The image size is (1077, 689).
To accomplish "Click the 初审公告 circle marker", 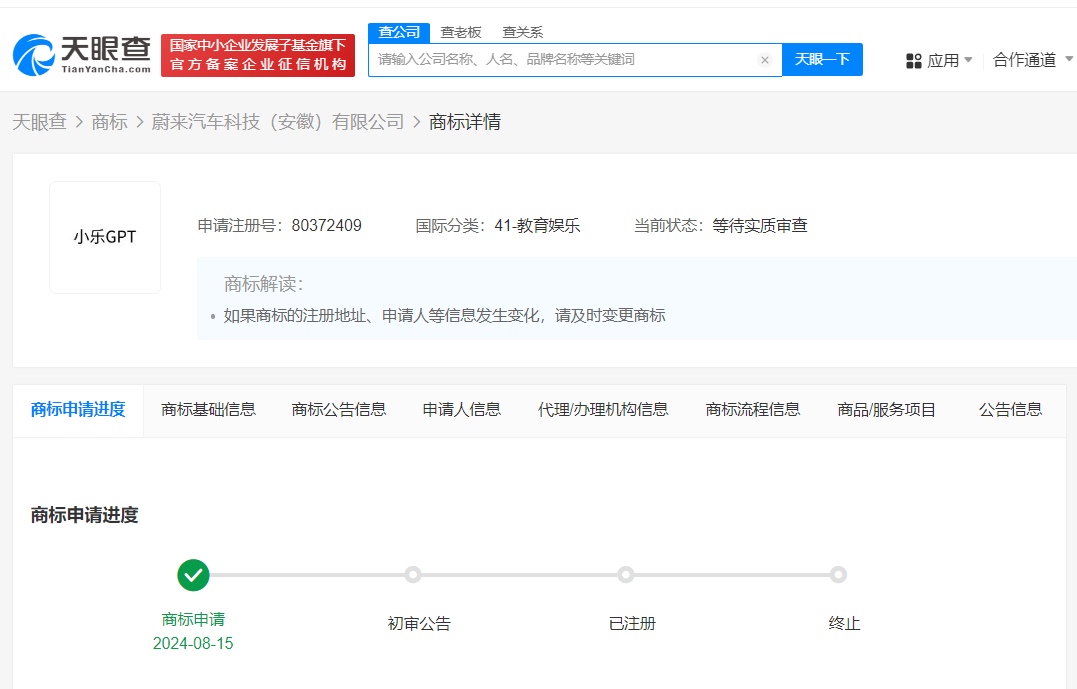I will tap(415, 575).
